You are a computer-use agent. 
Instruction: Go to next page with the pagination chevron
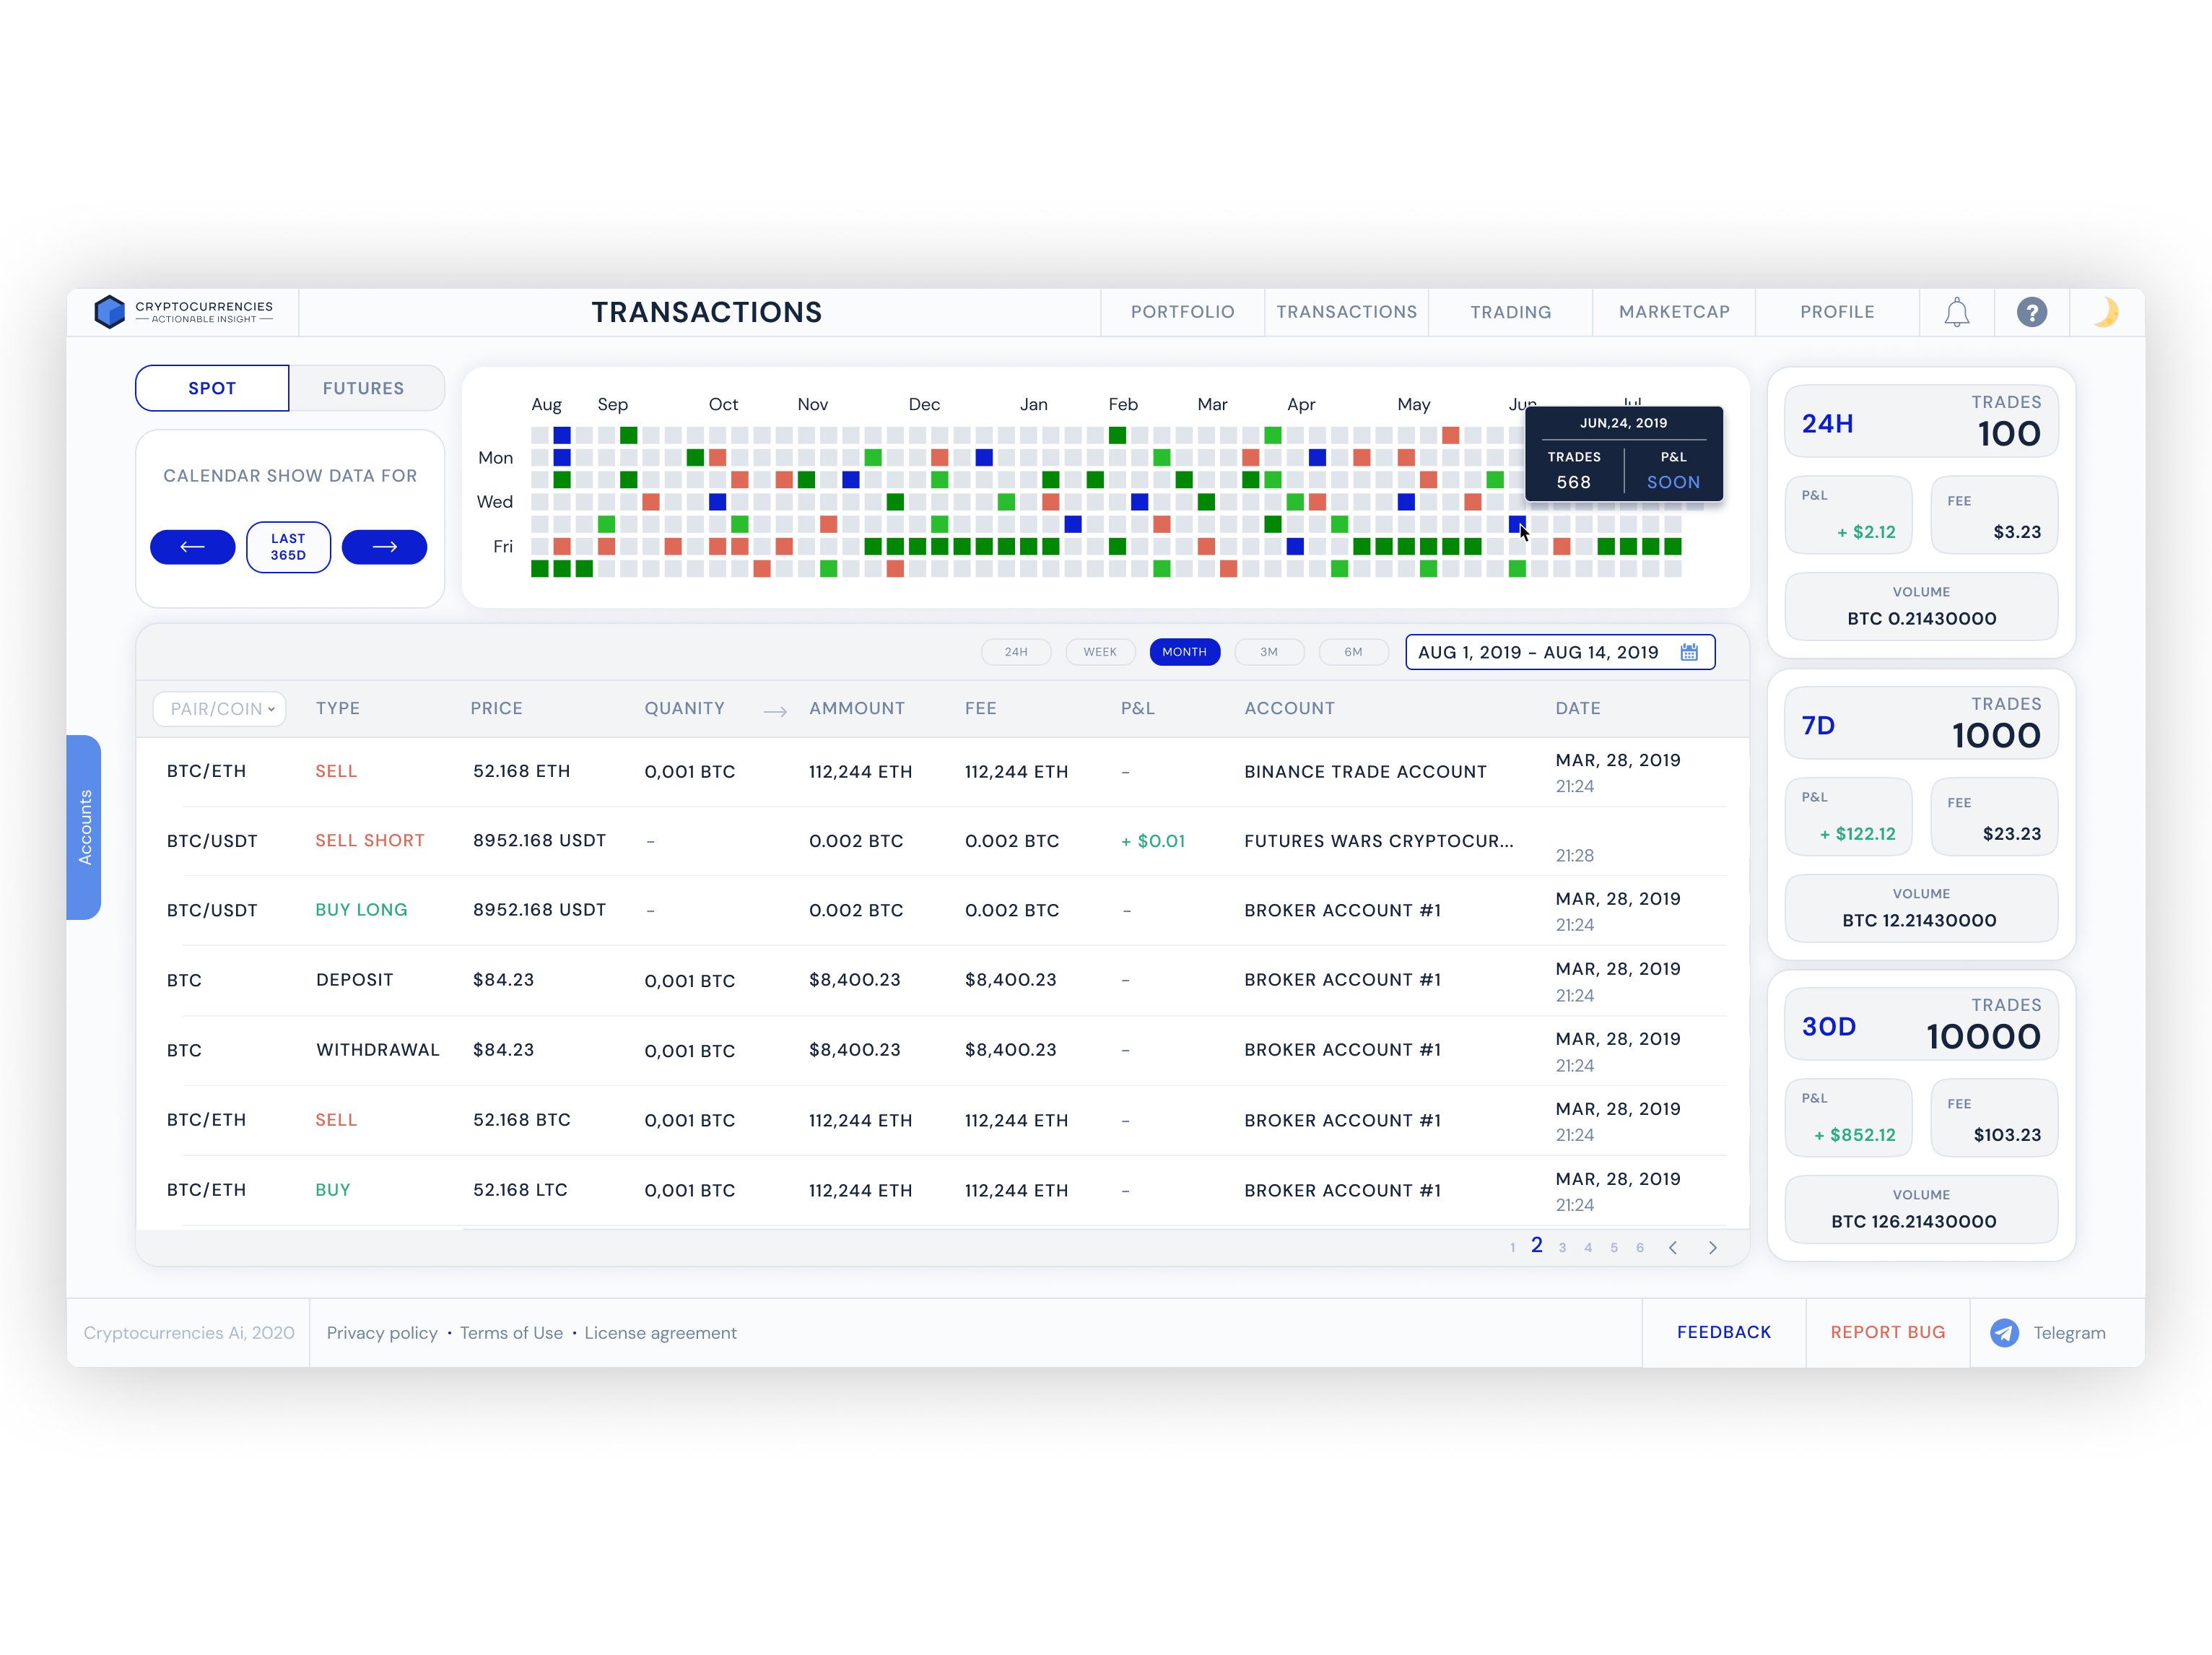pos(1712,1247)
